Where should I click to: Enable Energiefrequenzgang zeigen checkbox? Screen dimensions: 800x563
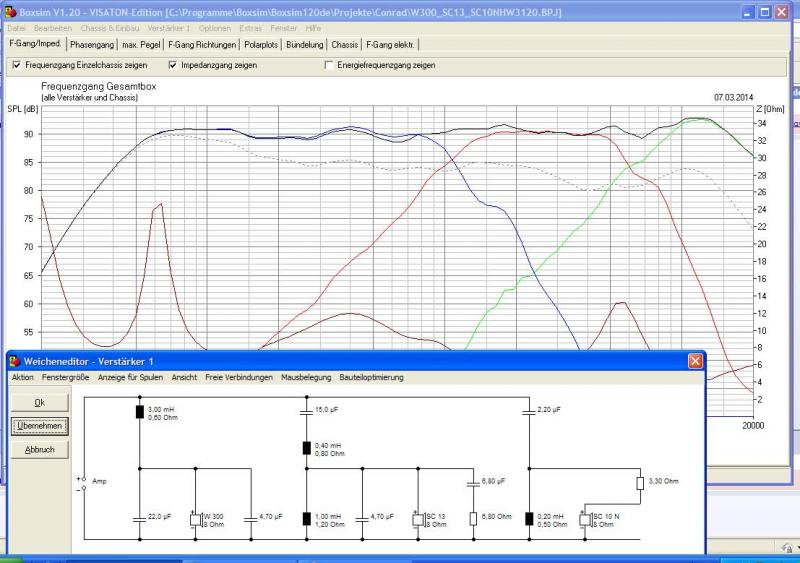(329, 65)
